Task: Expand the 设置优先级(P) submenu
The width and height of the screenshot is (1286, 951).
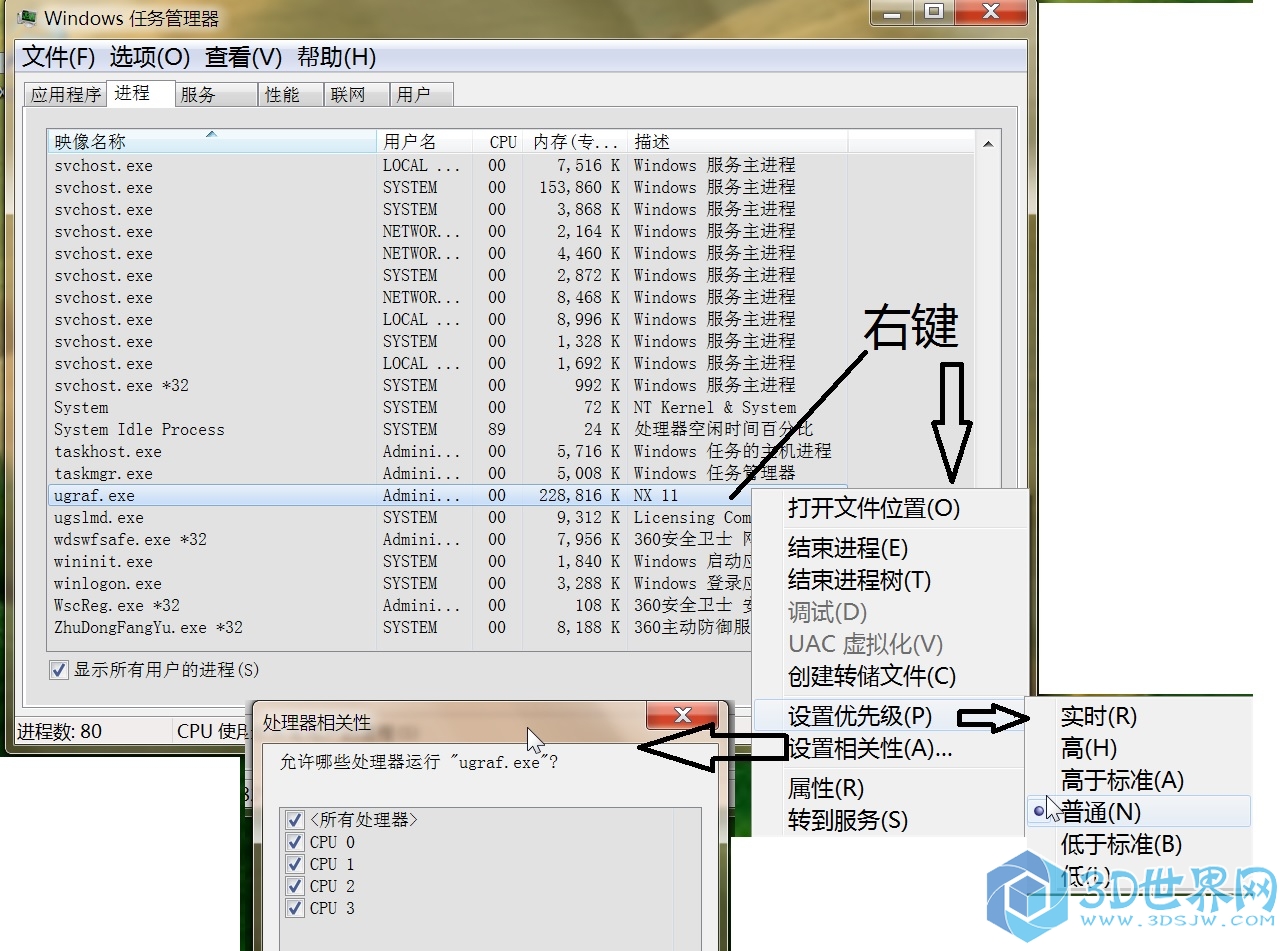Action: tap(890, 716)
